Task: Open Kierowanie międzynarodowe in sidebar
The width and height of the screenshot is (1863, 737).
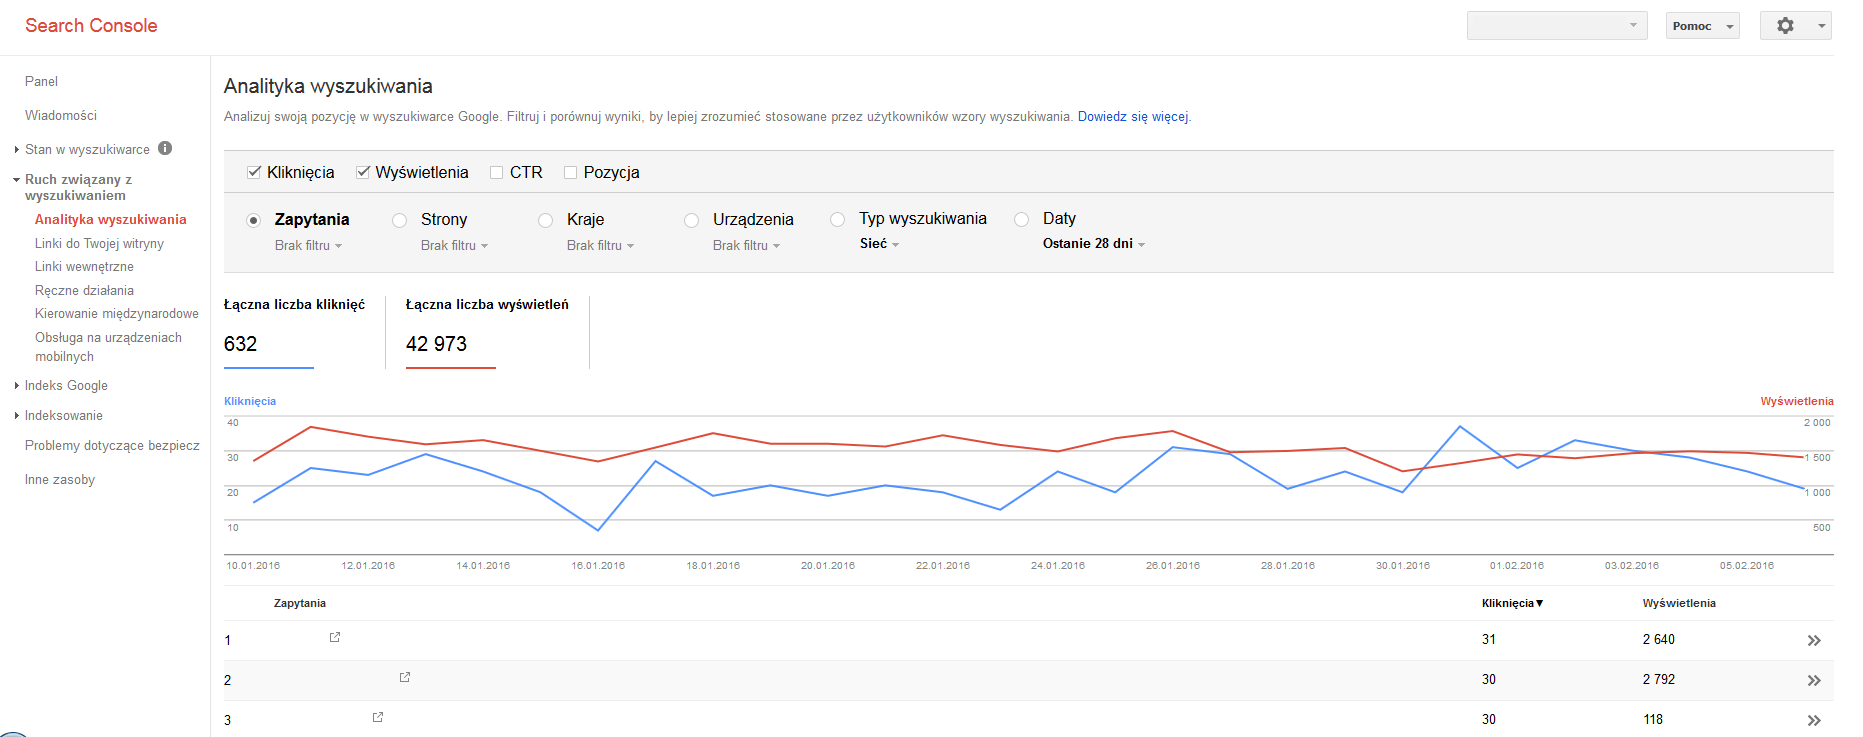Action: [117, 313]
